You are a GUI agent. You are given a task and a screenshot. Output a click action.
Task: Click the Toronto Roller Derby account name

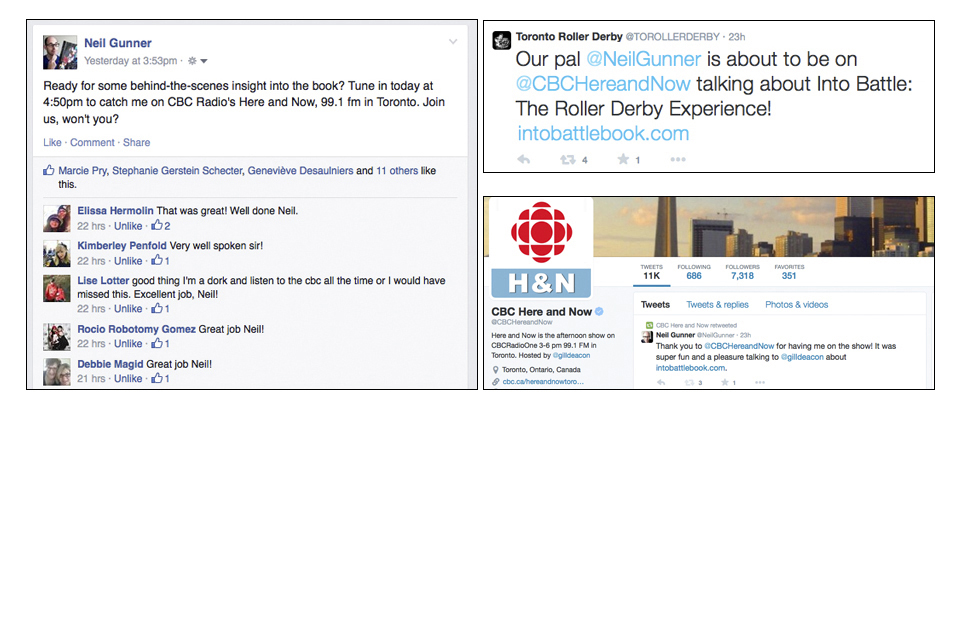569,37
